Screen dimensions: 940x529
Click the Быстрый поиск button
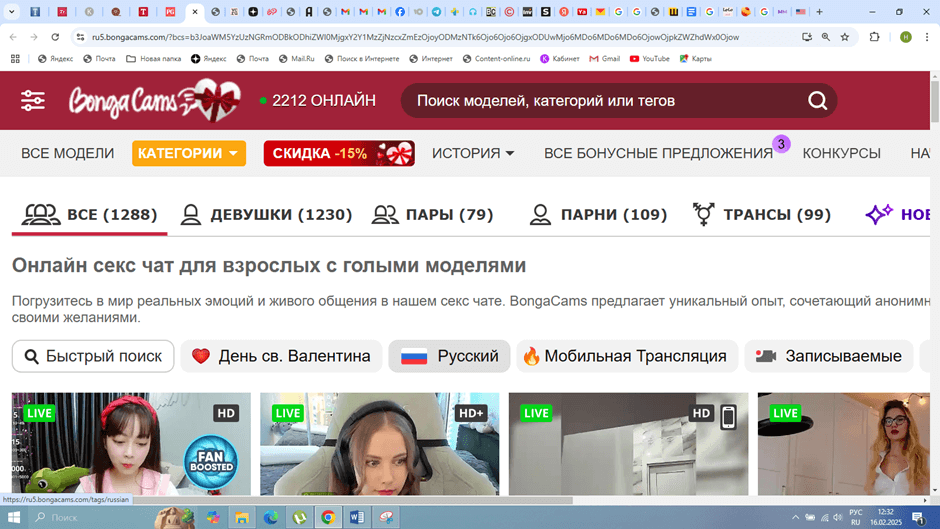click(x=93, y=356)
